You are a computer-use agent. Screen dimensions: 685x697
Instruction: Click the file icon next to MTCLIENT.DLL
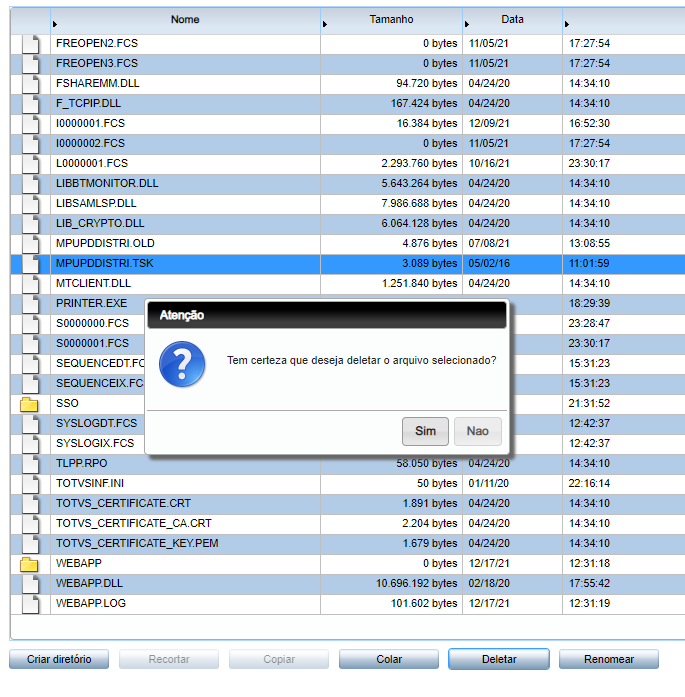[x=30, y=284]
